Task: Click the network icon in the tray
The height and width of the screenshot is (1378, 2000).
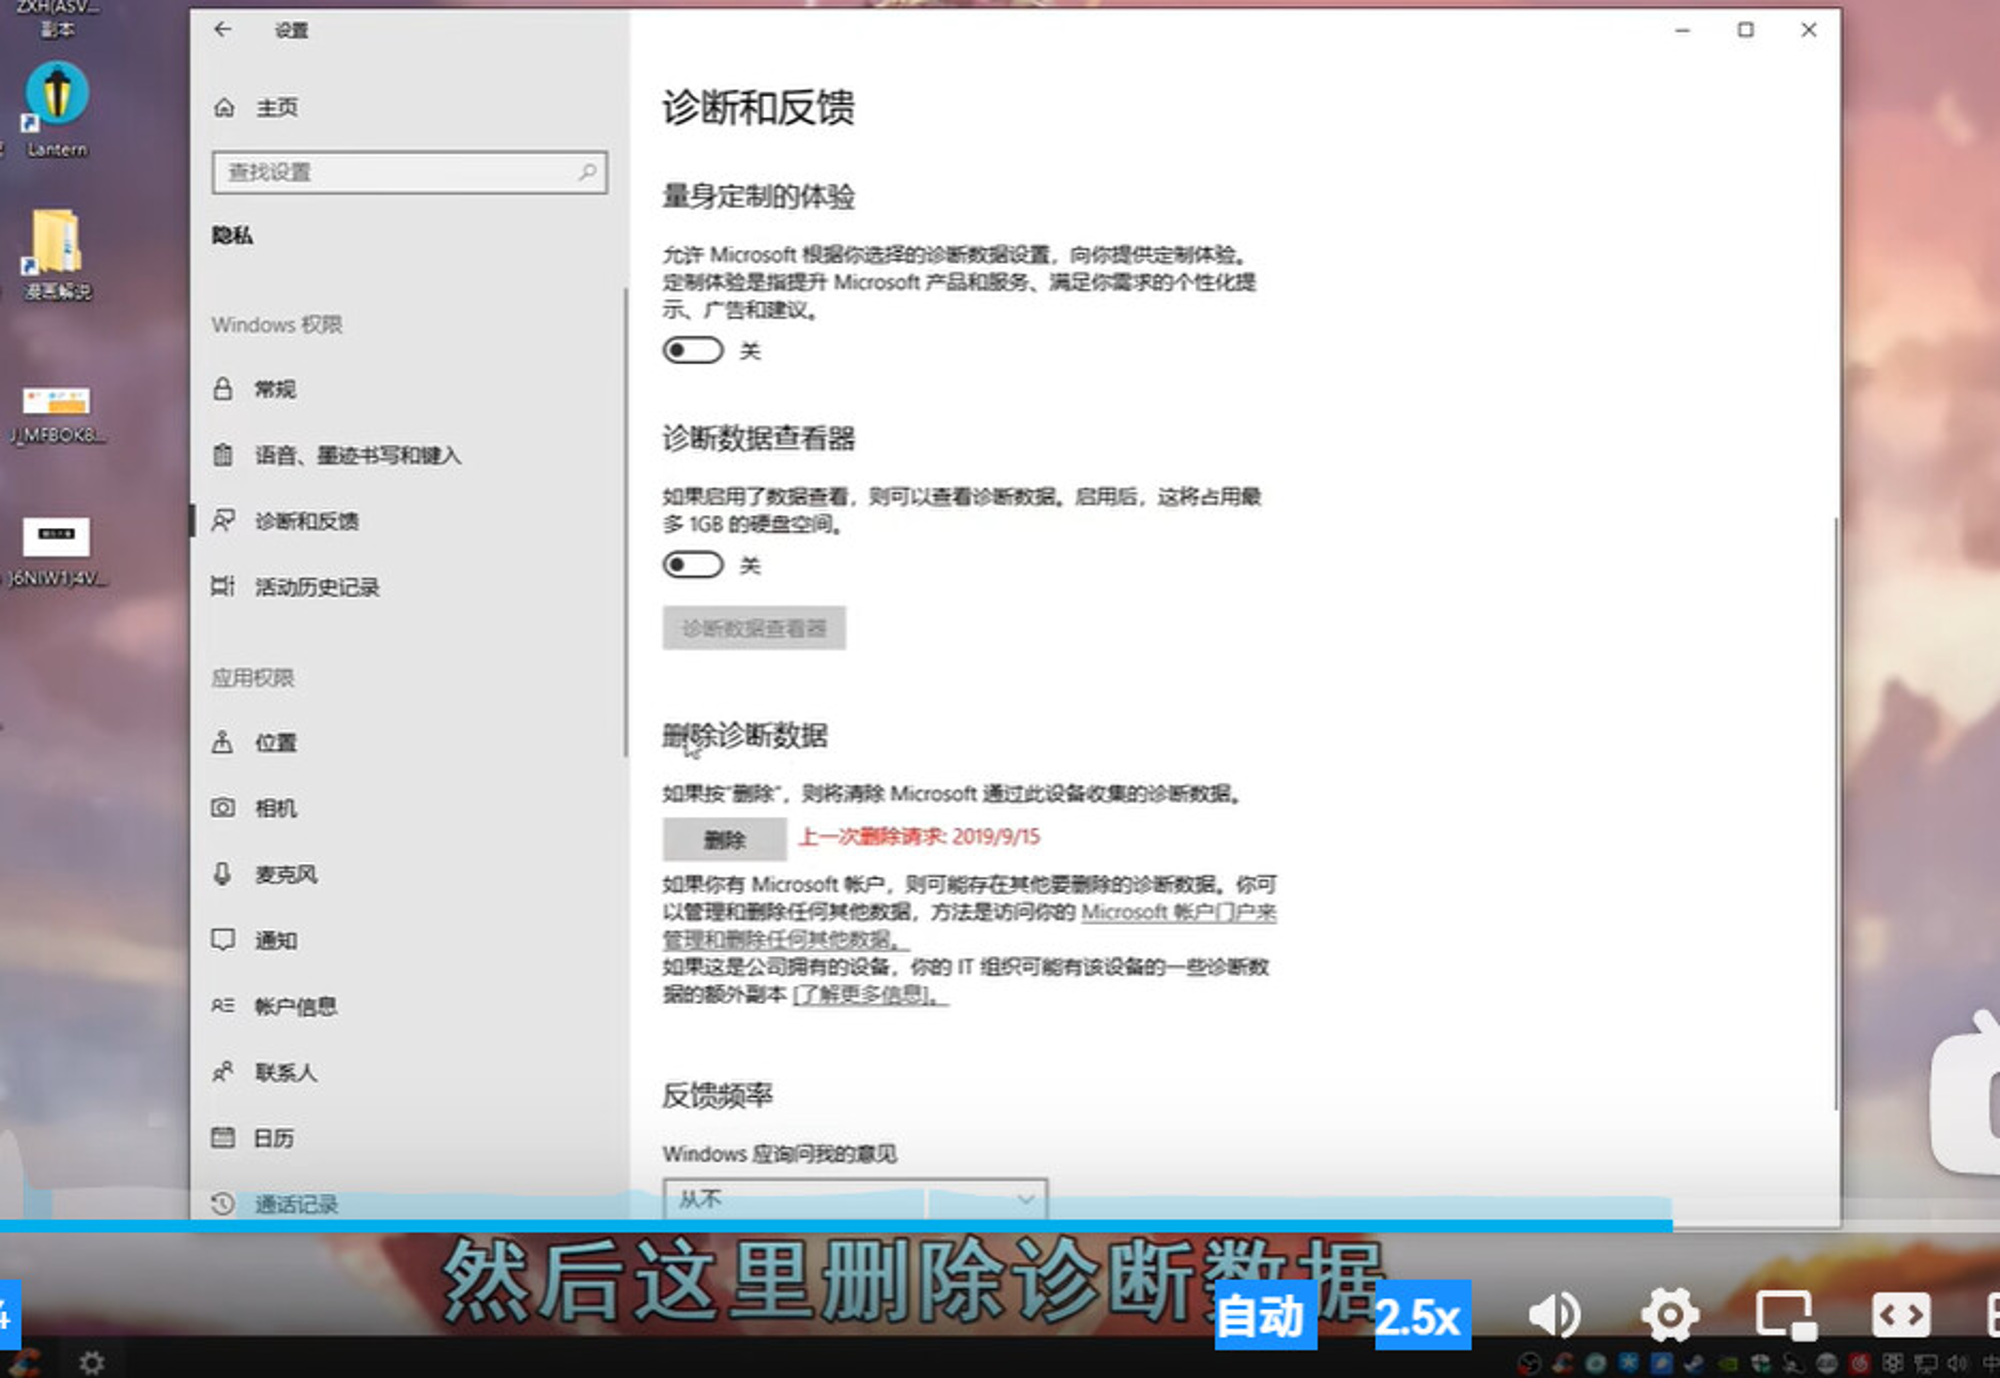Action: click(1926, 1363)
